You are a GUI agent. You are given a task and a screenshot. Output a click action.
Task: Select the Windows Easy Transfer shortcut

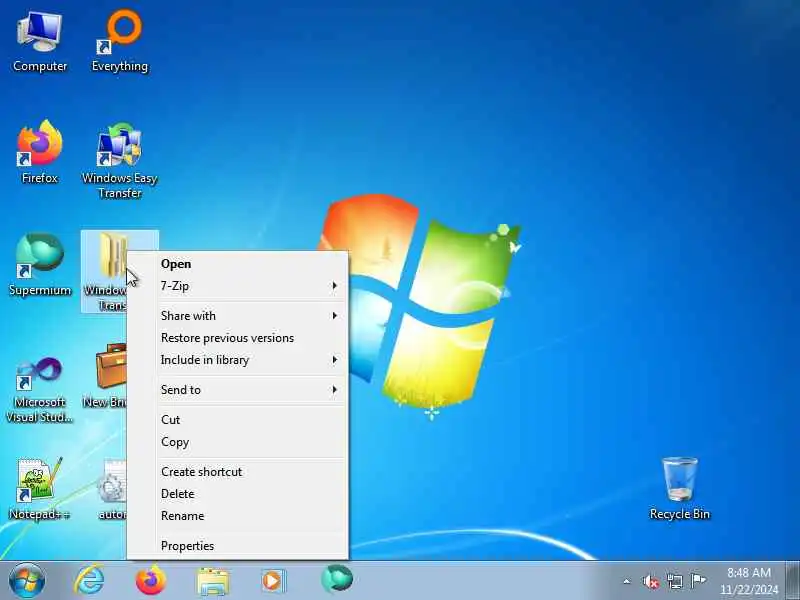click(120, 160)
